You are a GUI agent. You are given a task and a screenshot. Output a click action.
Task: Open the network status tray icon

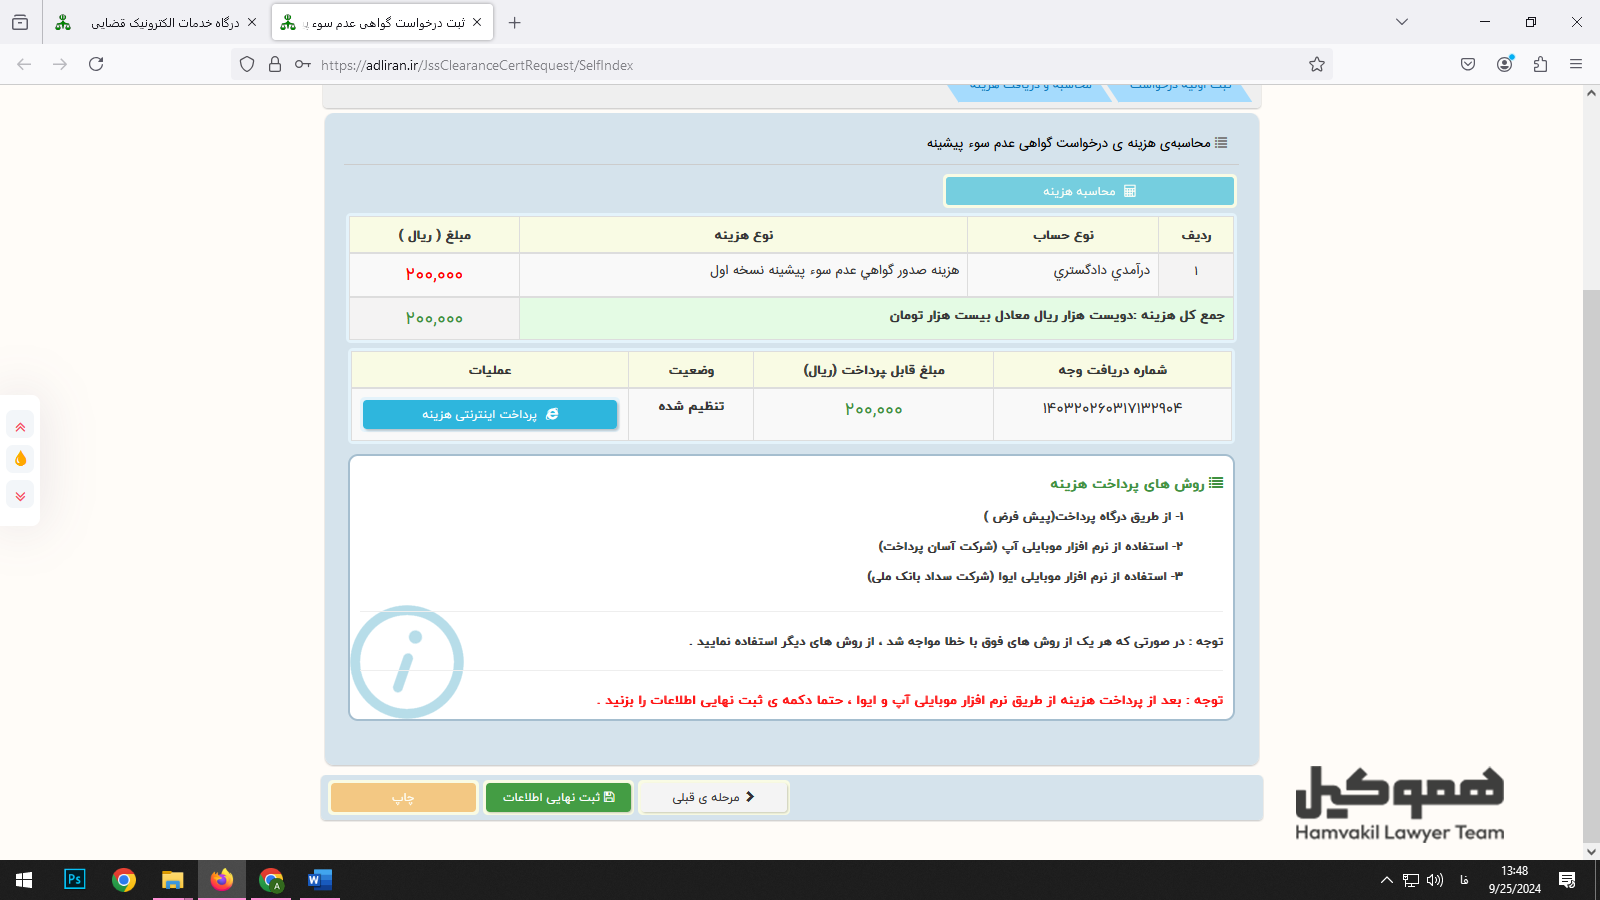1411,880
